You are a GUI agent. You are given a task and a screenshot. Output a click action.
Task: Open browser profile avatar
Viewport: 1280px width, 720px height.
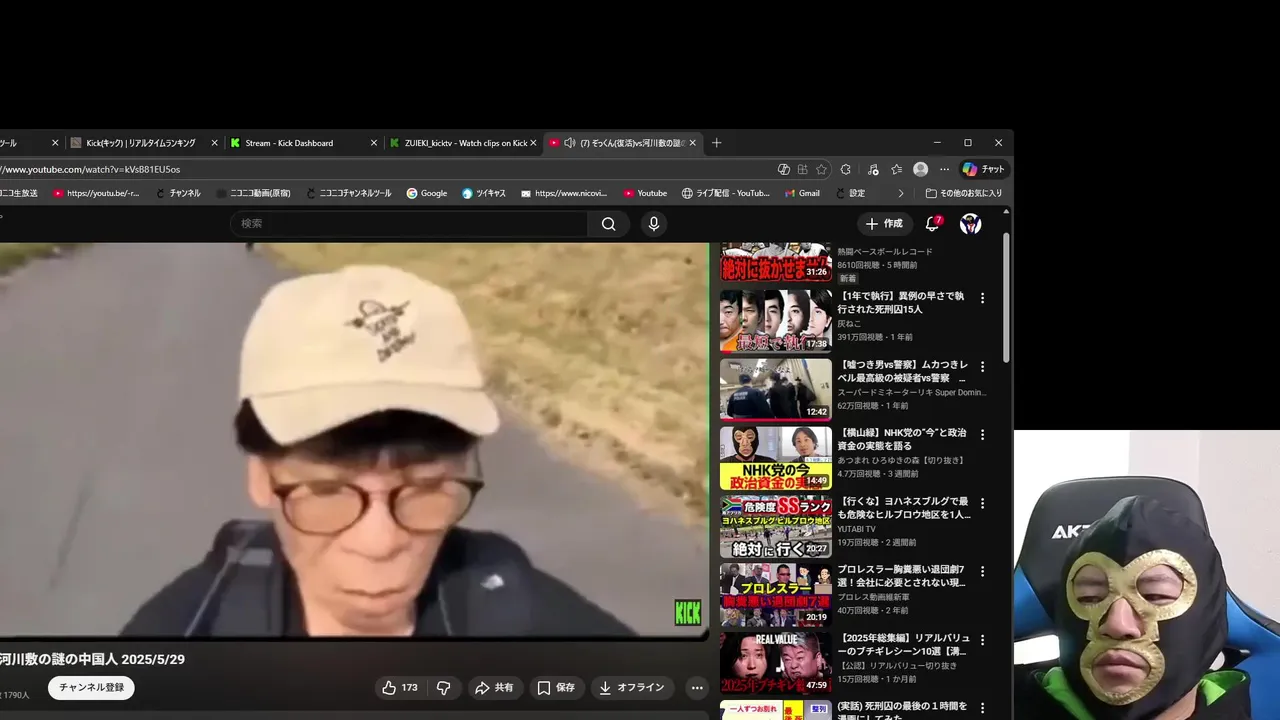click(x=920, y=170)
